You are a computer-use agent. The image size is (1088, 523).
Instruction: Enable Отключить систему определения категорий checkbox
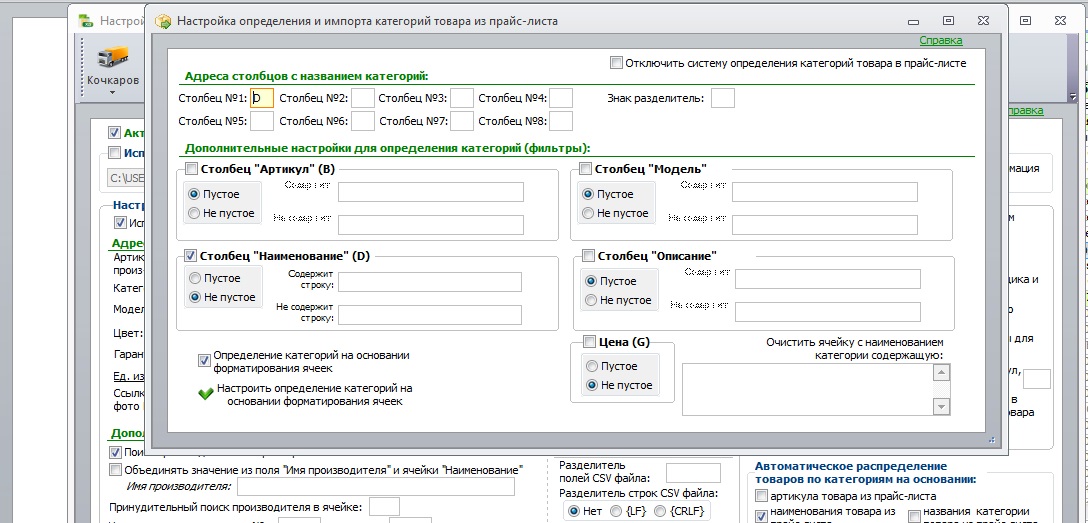pyautogui.click(x=616, y=62)
